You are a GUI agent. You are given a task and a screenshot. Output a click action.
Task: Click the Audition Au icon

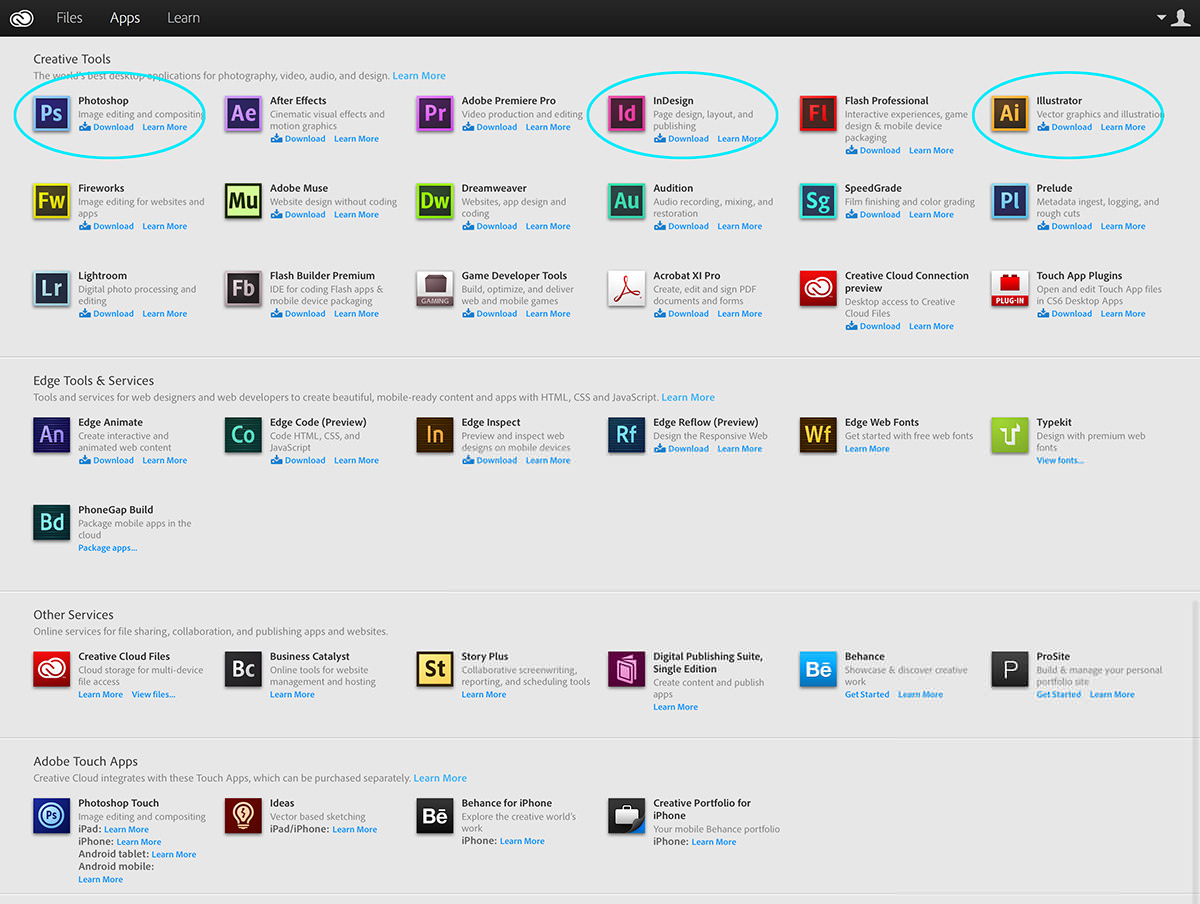(627, 201)
